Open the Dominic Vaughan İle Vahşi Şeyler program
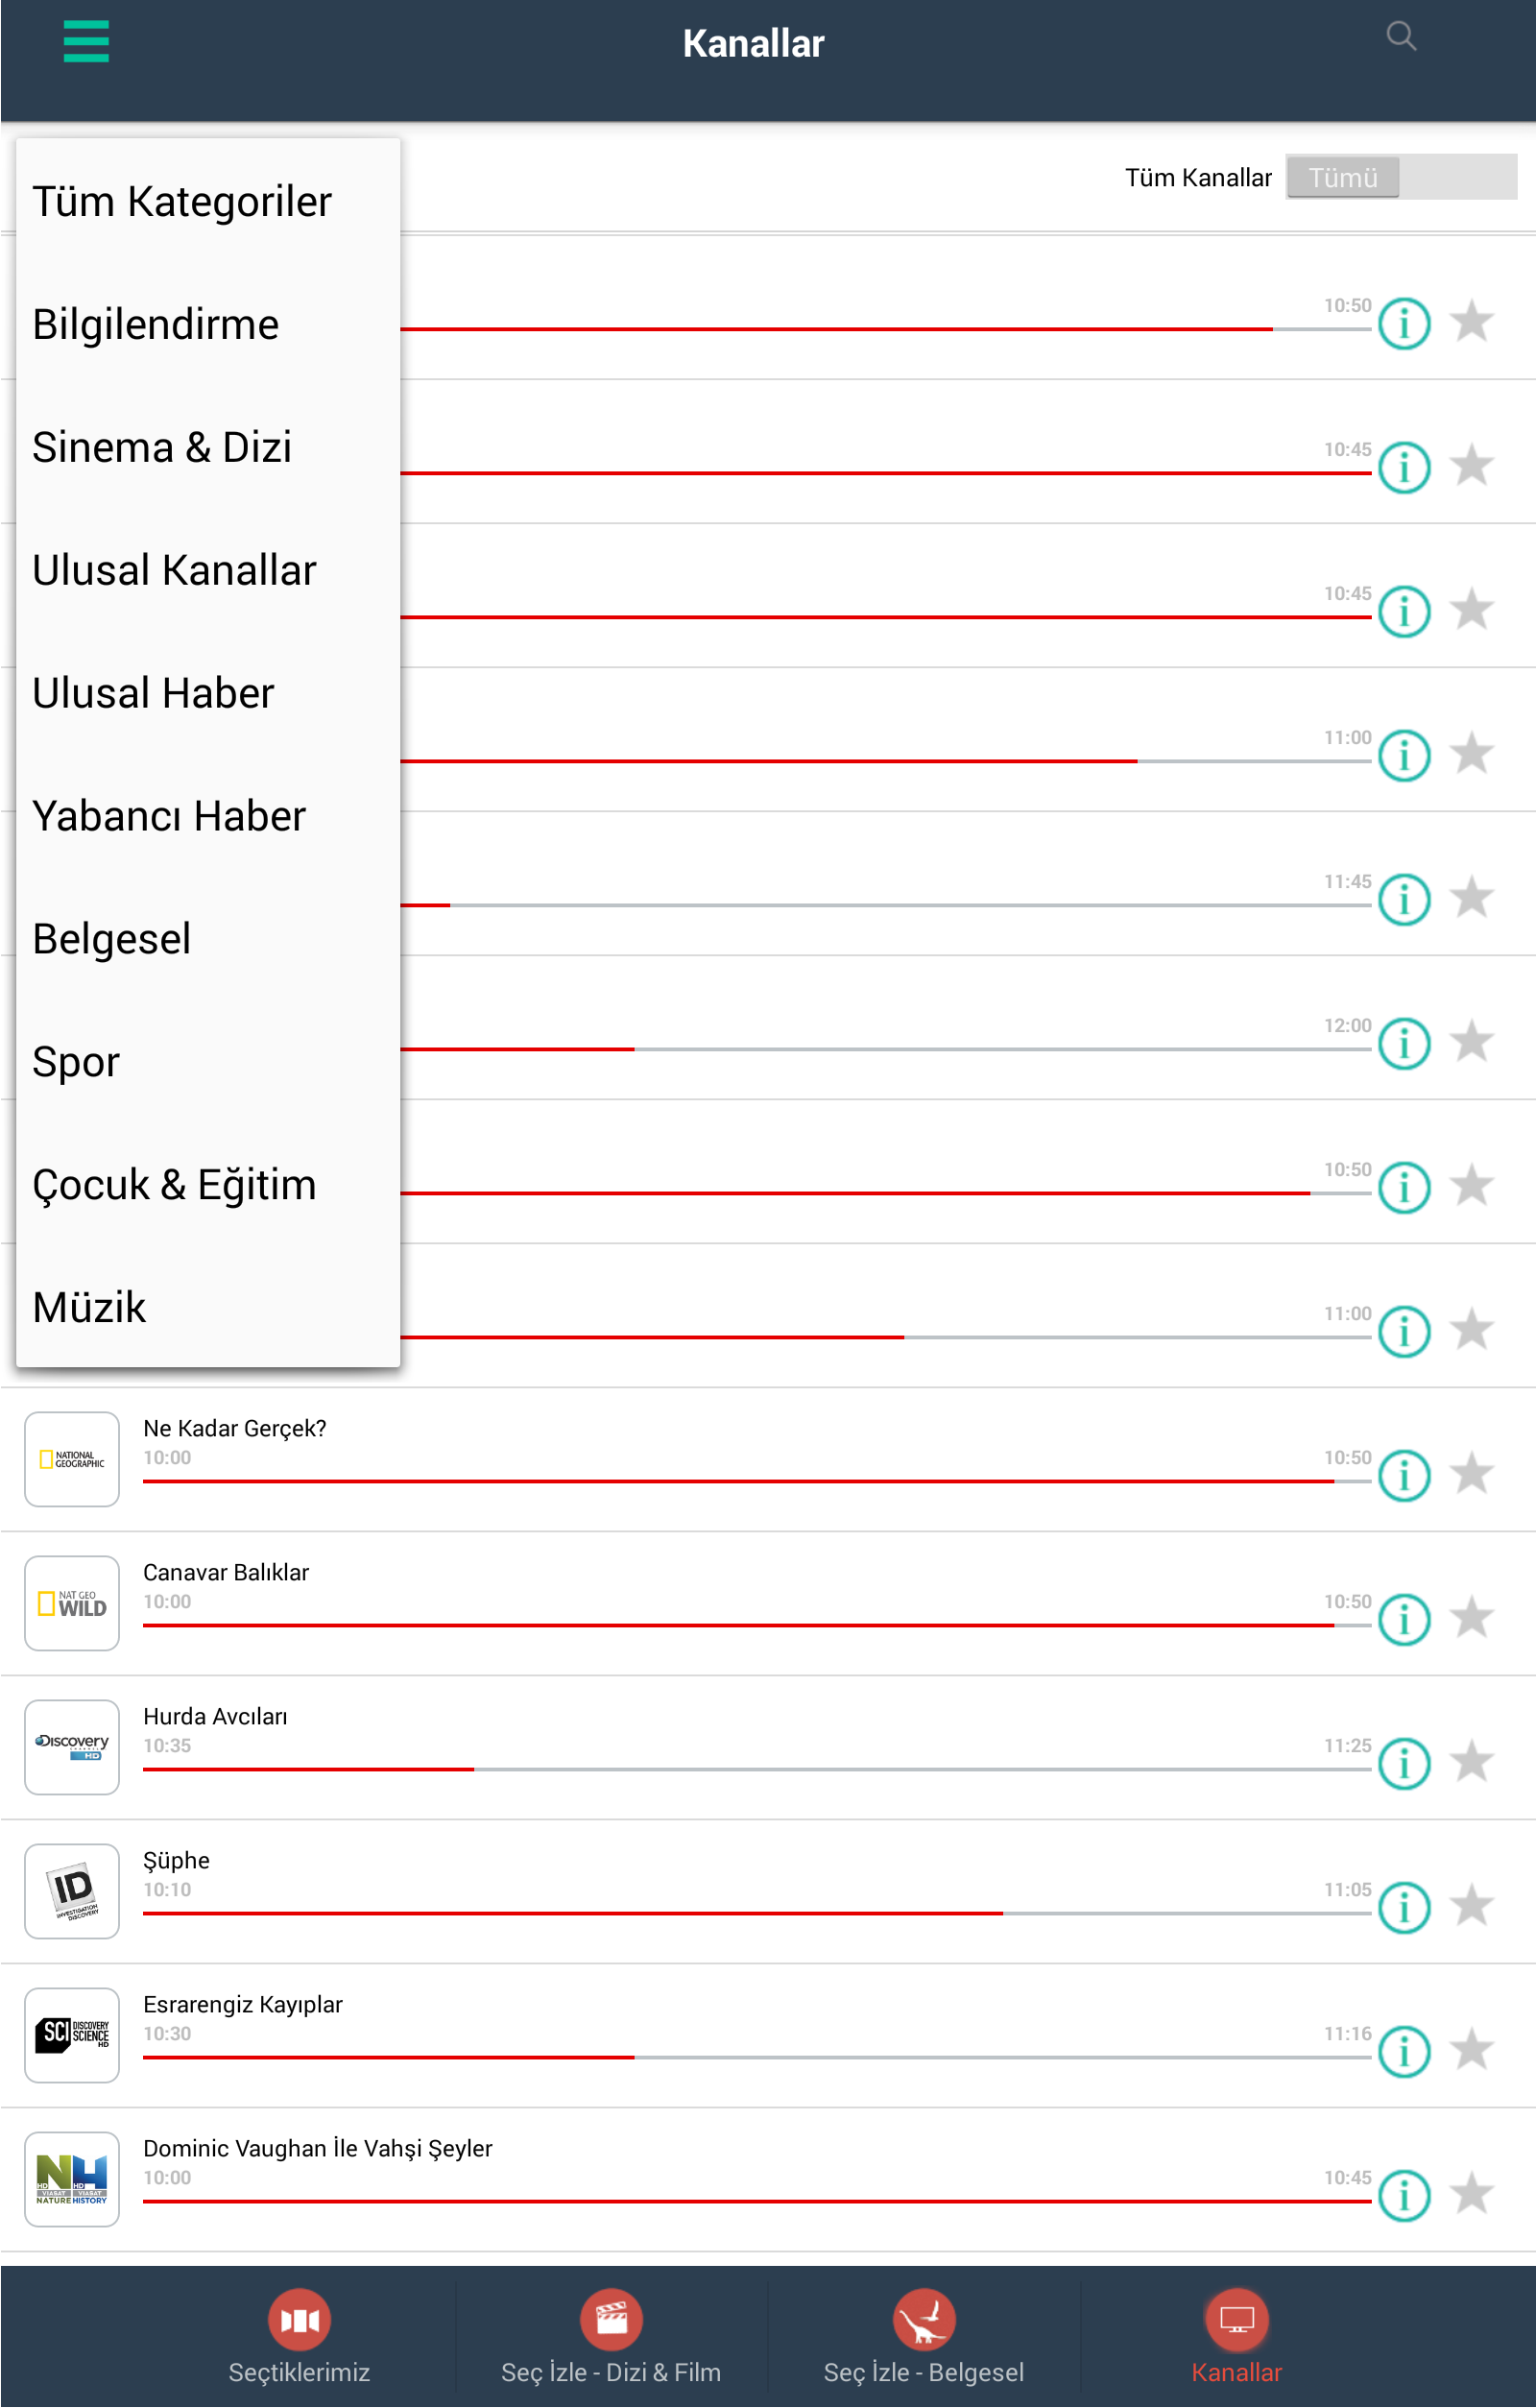Screen dimensions: 1536x2408 (318, 2148)
